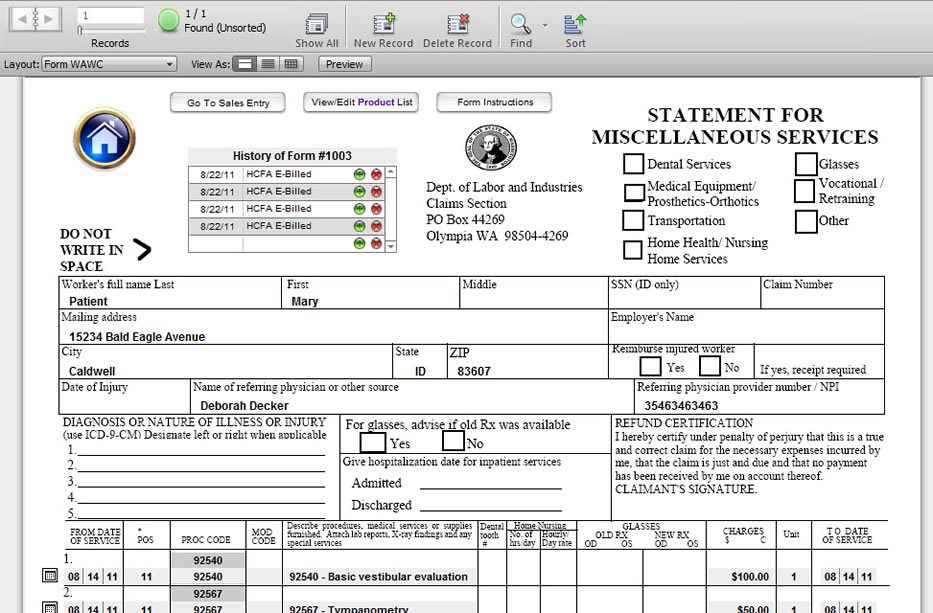Check Yes for reimburse injured worker

(x=650, y=366)
